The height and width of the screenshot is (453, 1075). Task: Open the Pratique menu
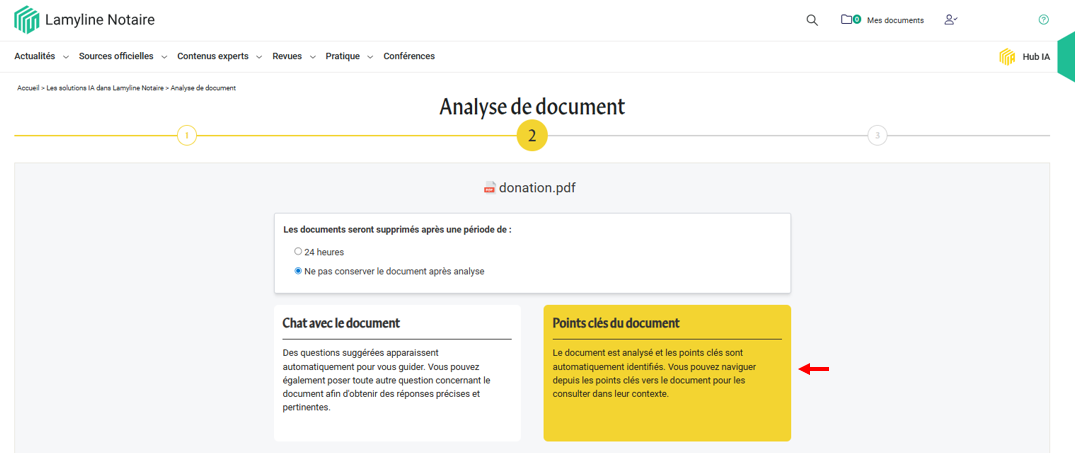tap(342, 56)
